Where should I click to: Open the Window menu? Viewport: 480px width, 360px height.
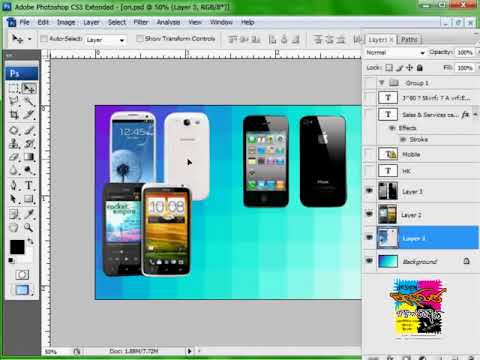click(x=221, y=22)
